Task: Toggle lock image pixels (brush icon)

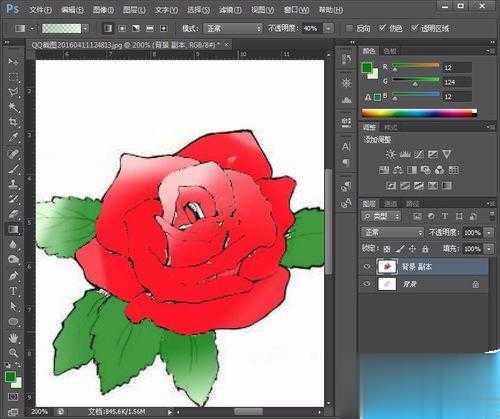Action: point(400,249)
